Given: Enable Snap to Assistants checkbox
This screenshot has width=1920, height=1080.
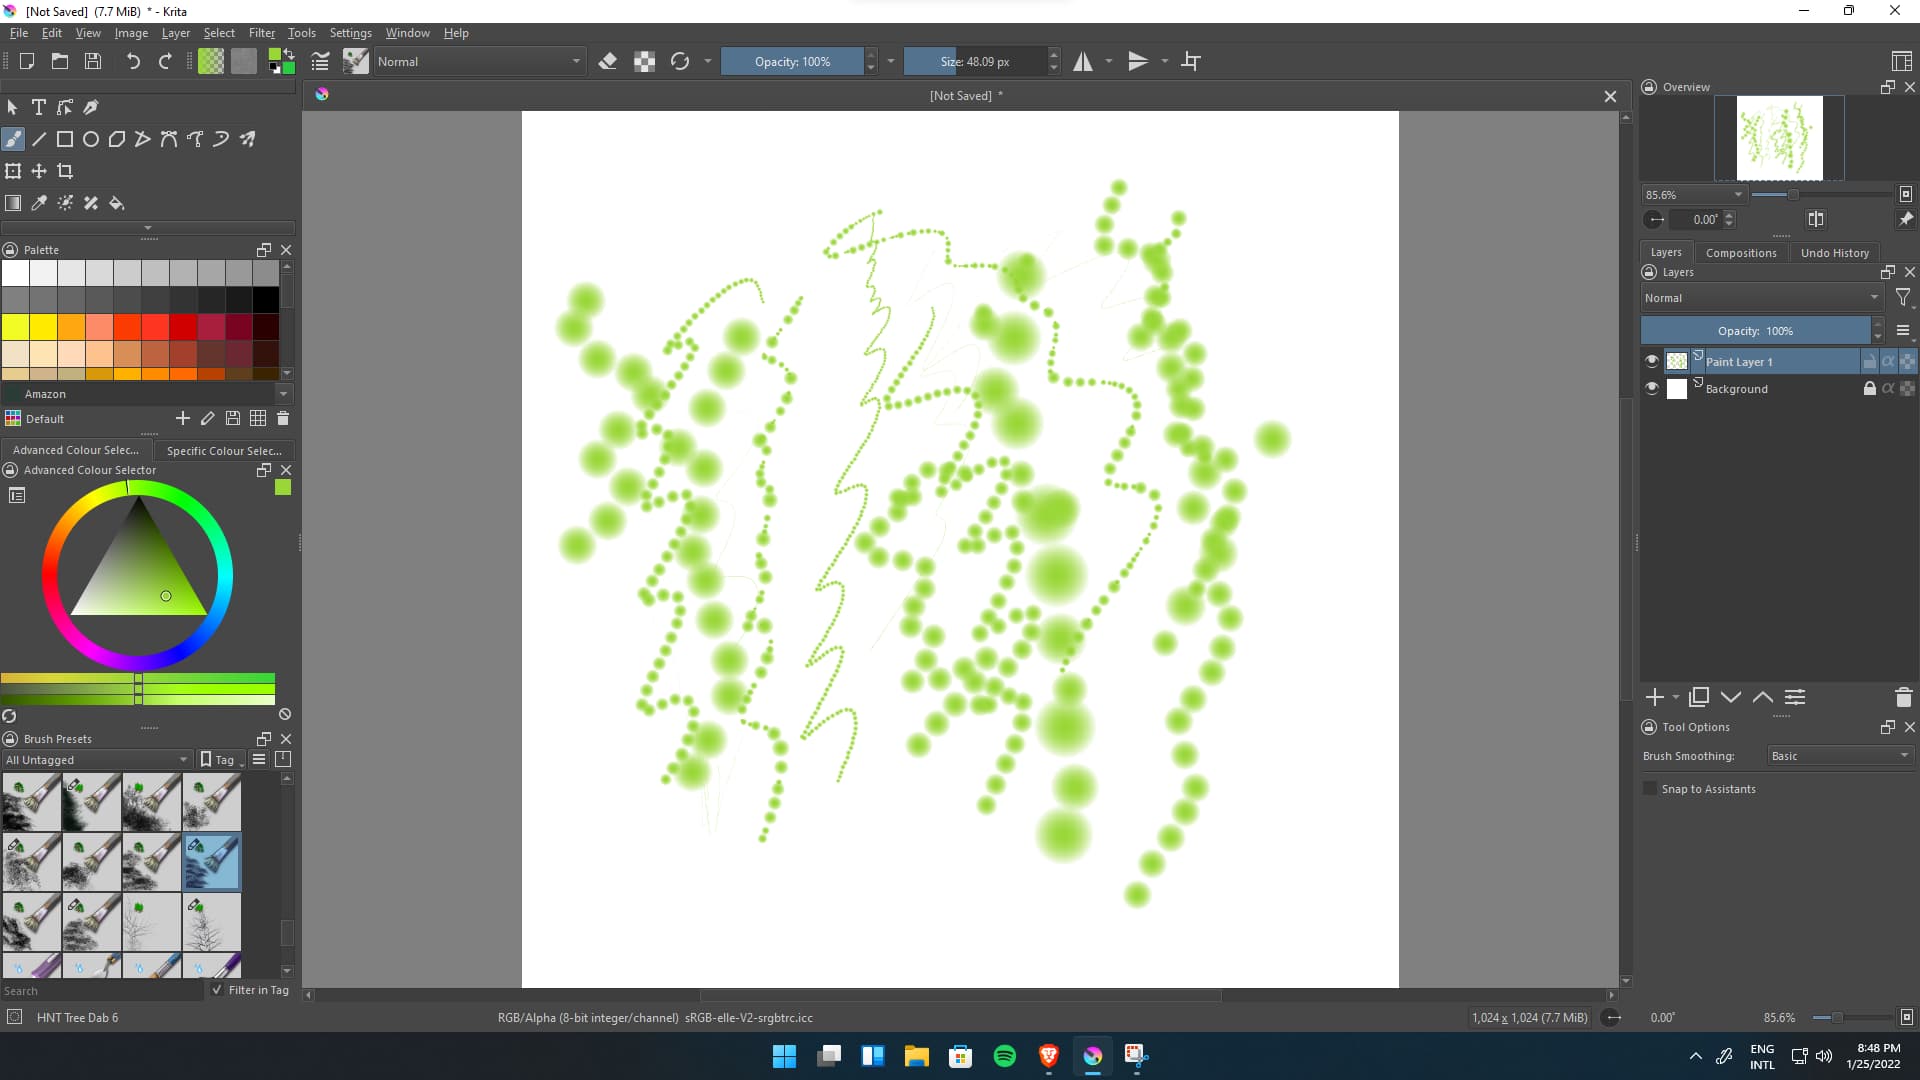Looking at the screenshot, I should pyautogui.click(x=1650, y=789).
